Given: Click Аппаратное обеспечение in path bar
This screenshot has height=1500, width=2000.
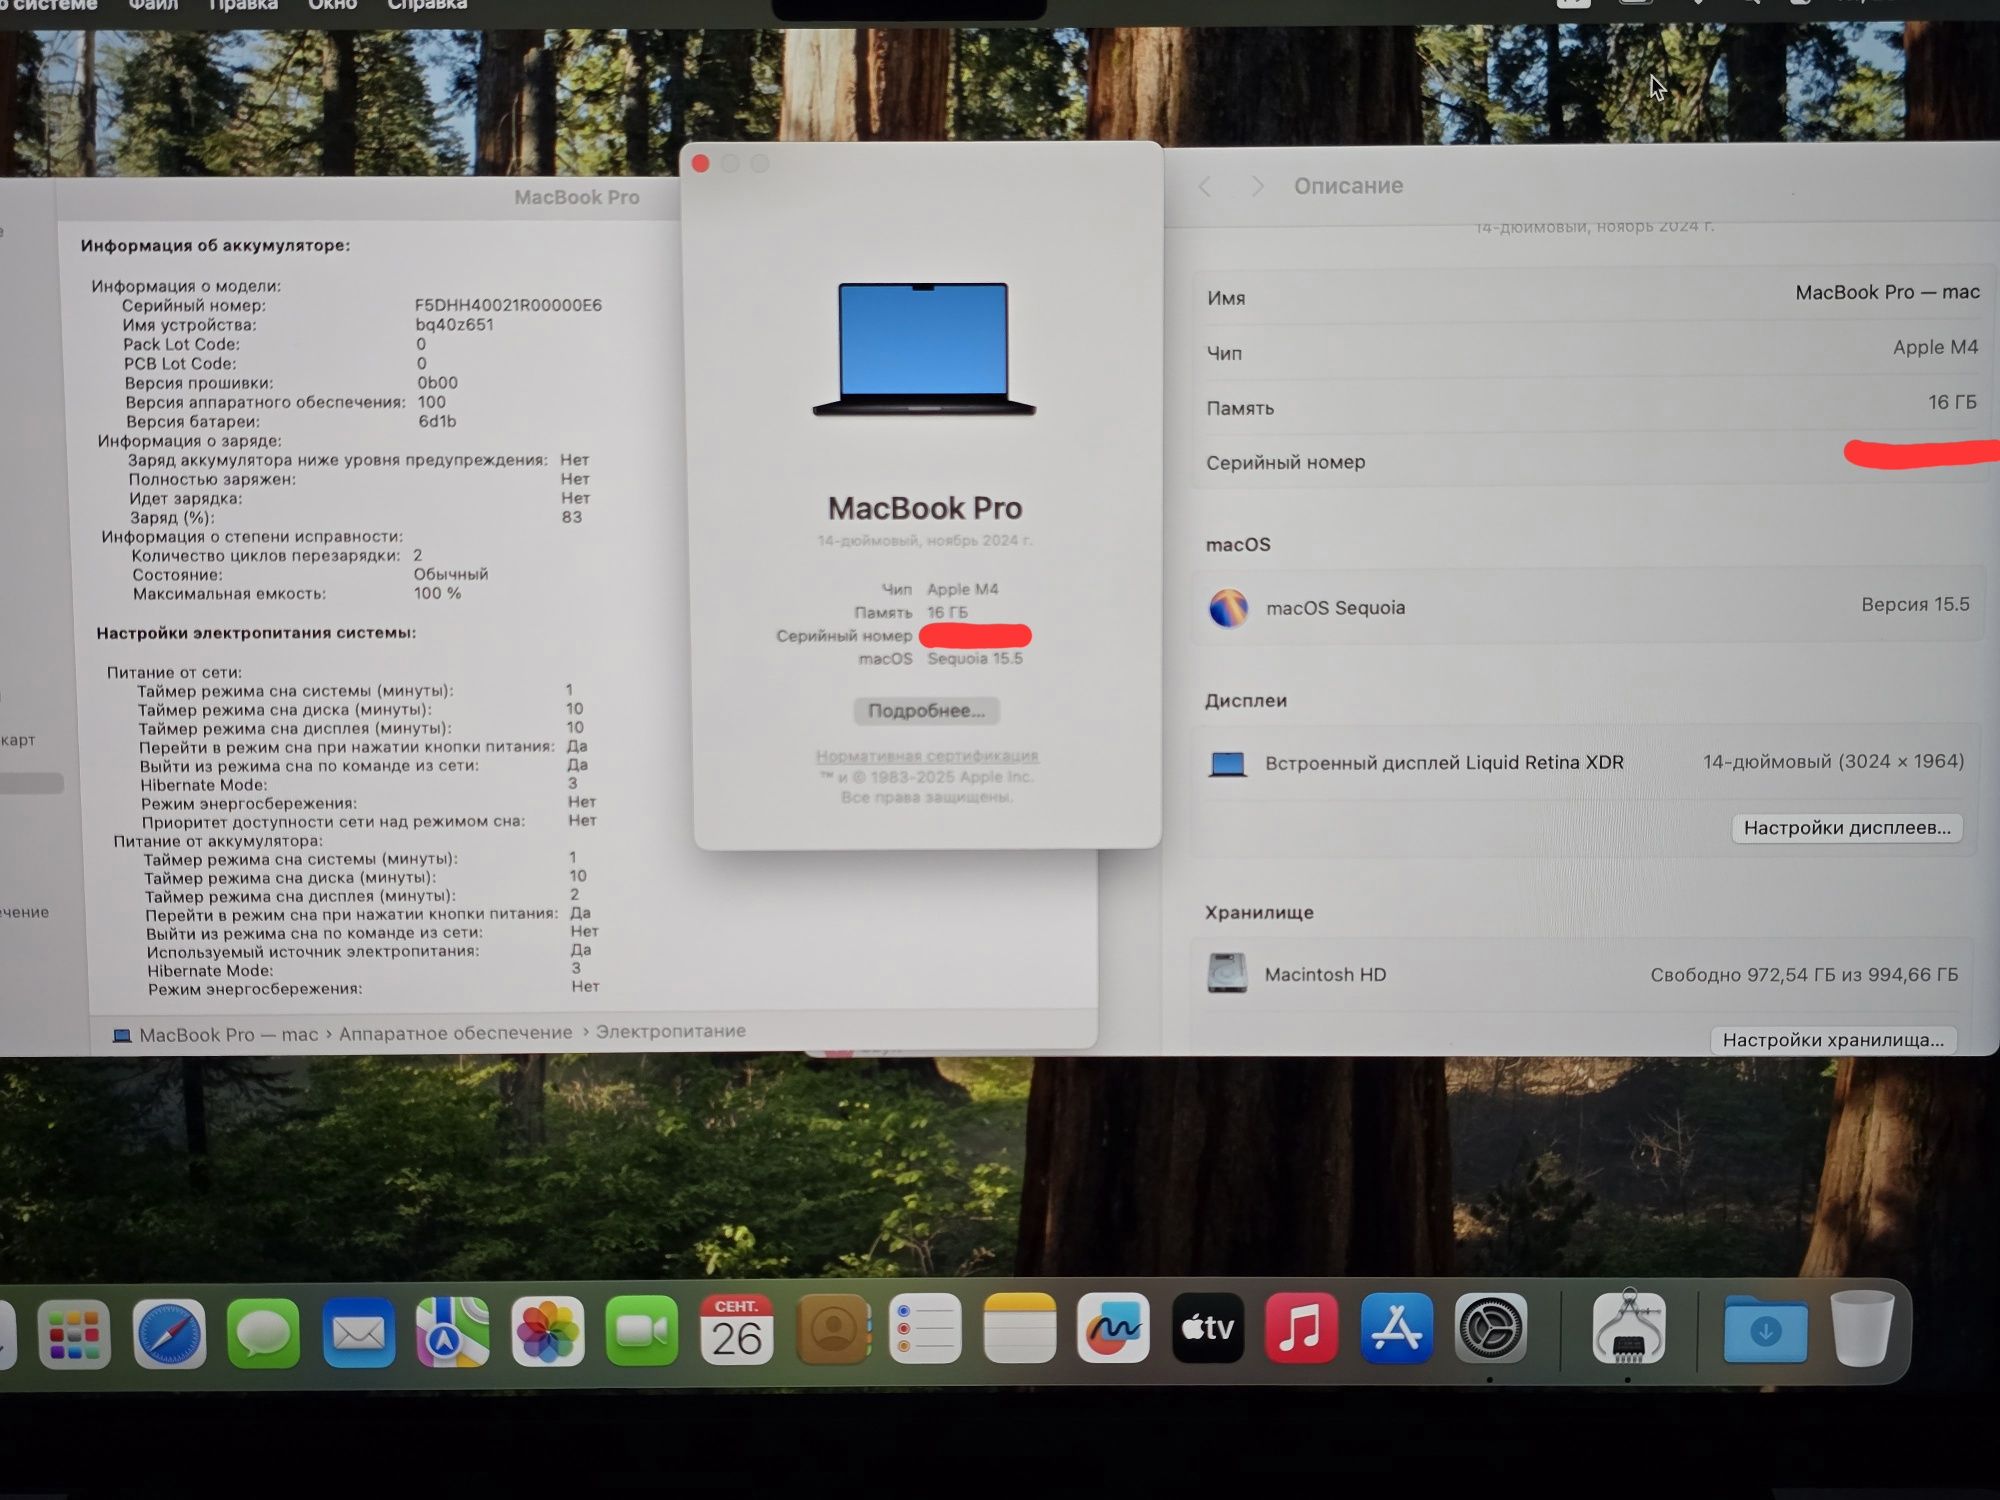Looking at the screenshot, I should pyautogui.click(x=456, y=1033).
